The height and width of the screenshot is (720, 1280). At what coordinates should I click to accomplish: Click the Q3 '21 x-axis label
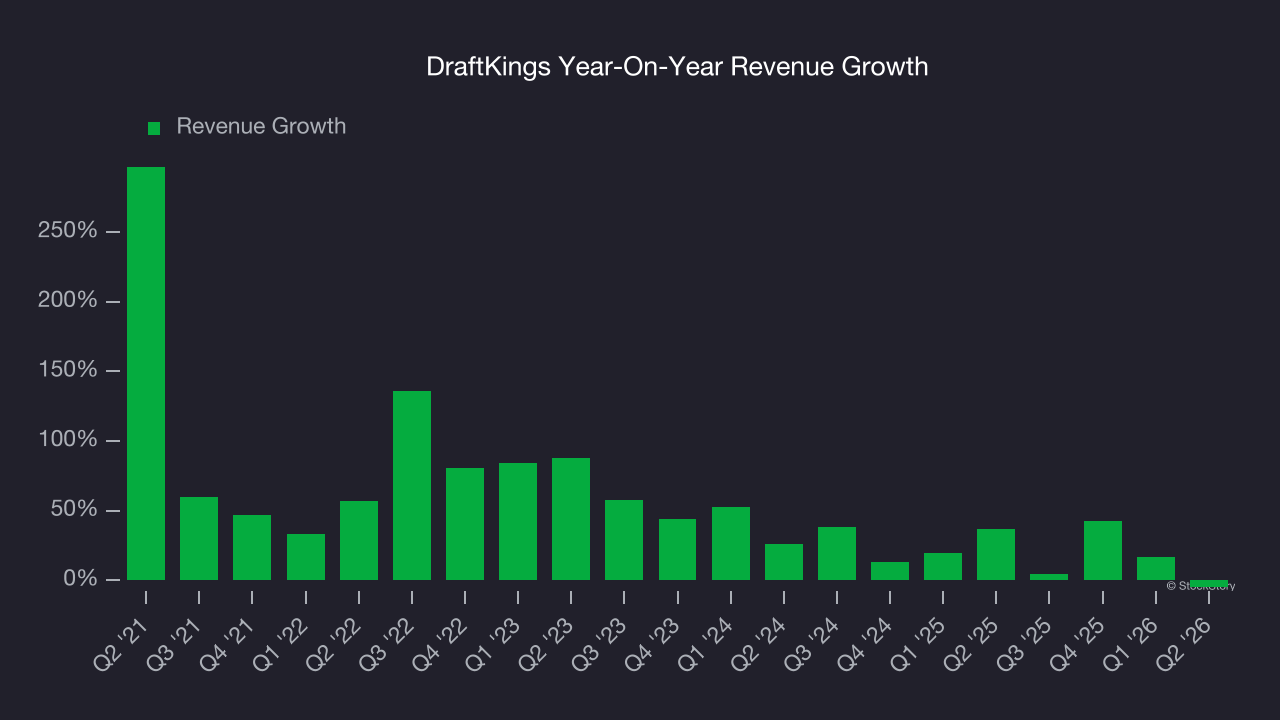coord(175,645)
